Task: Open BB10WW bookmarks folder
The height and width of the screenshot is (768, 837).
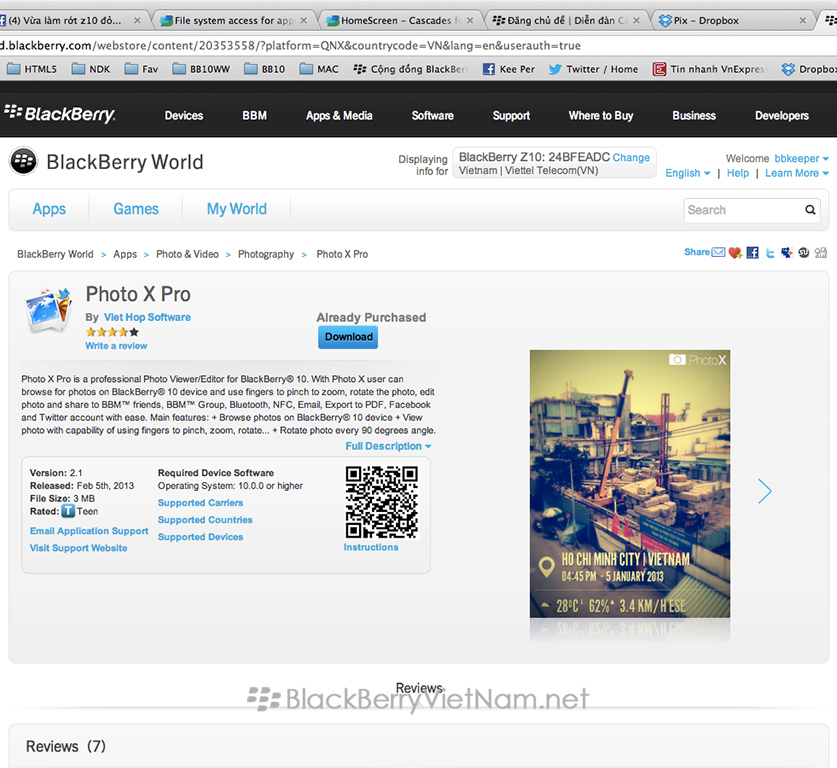Action: pos(201,69)
